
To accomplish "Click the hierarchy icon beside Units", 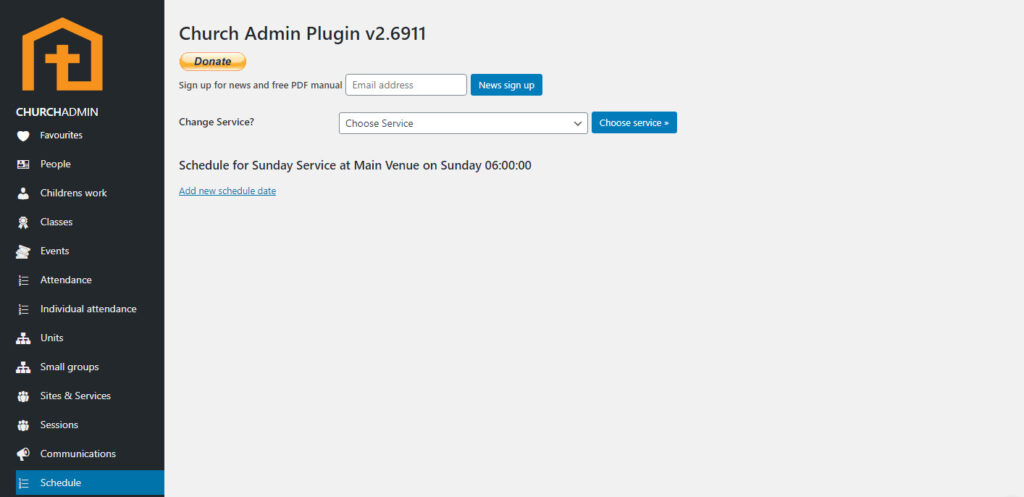I will coord(23,338).
